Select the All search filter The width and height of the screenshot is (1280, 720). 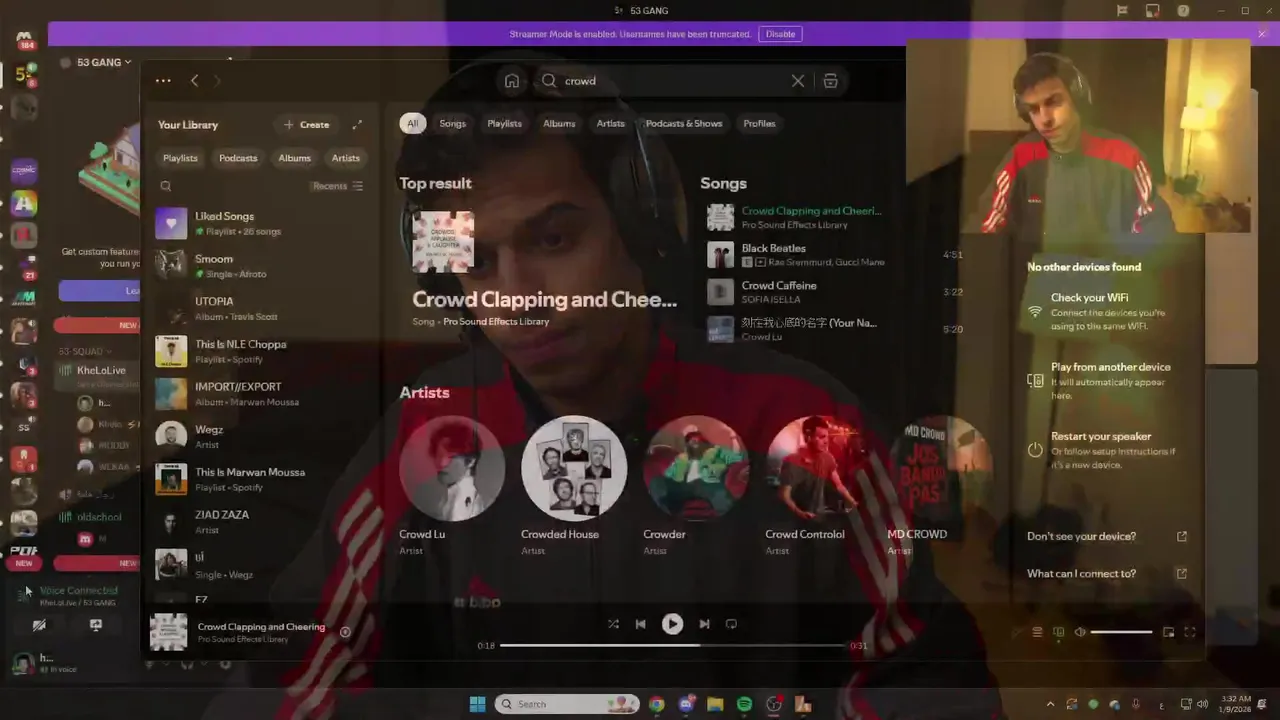tap(412, 124)
